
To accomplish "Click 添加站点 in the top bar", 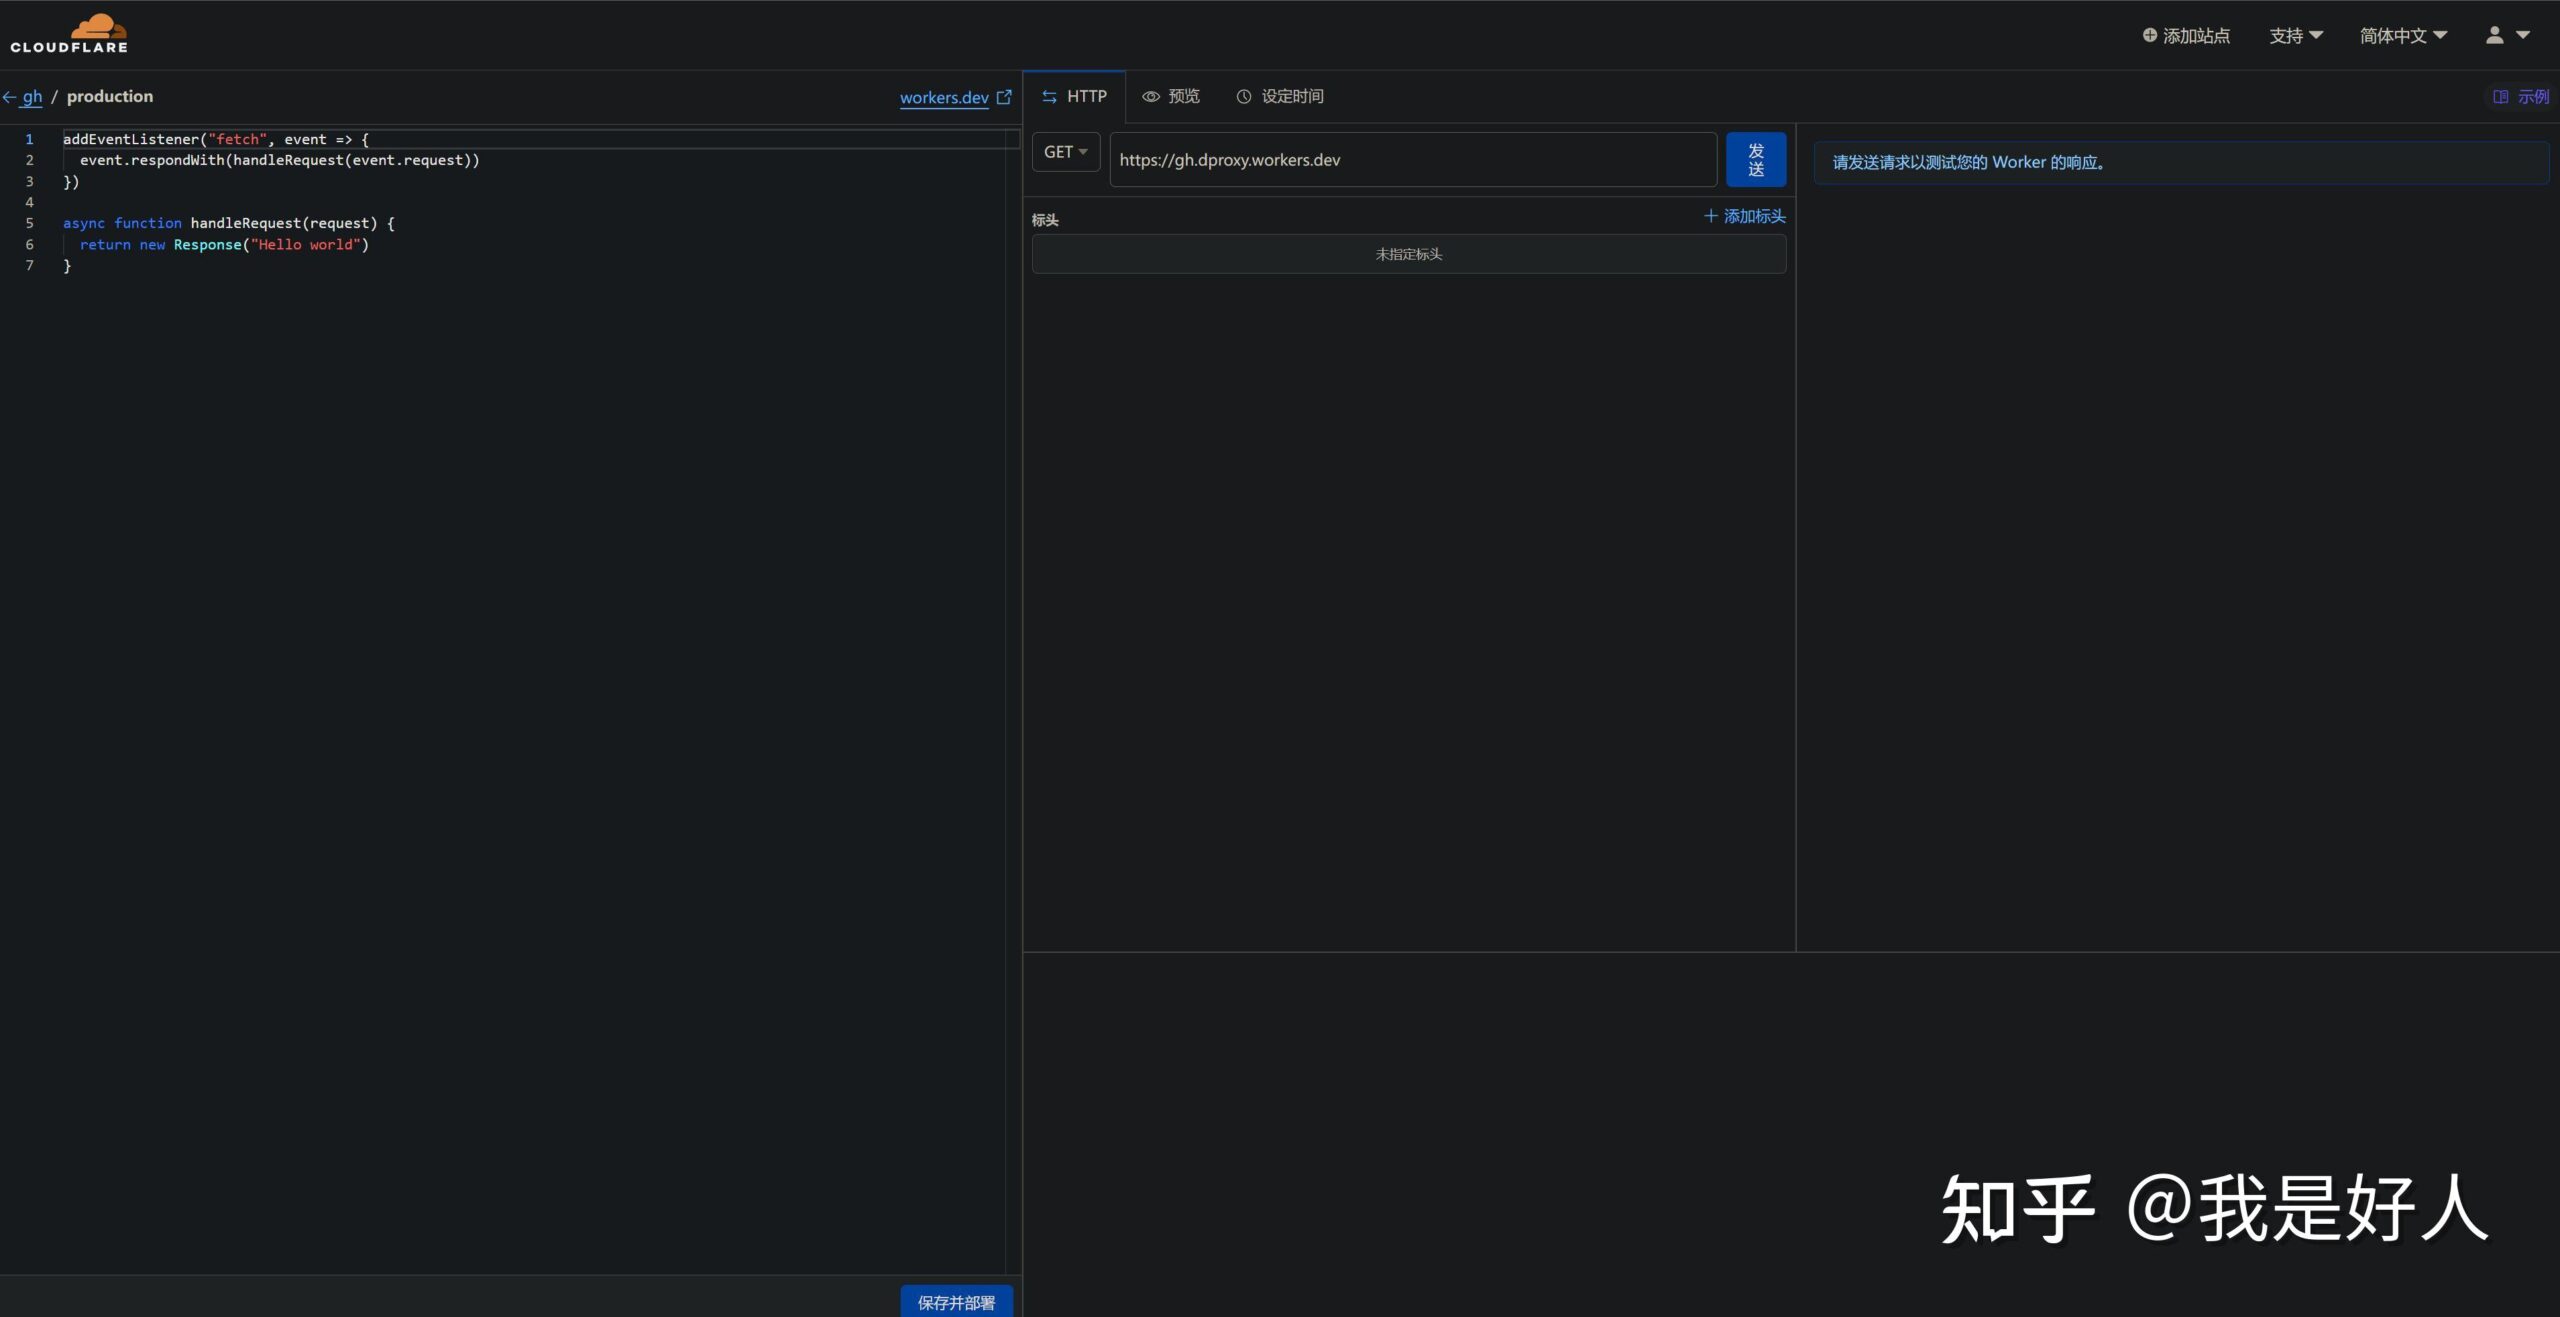I will (x=2186, y=36).
